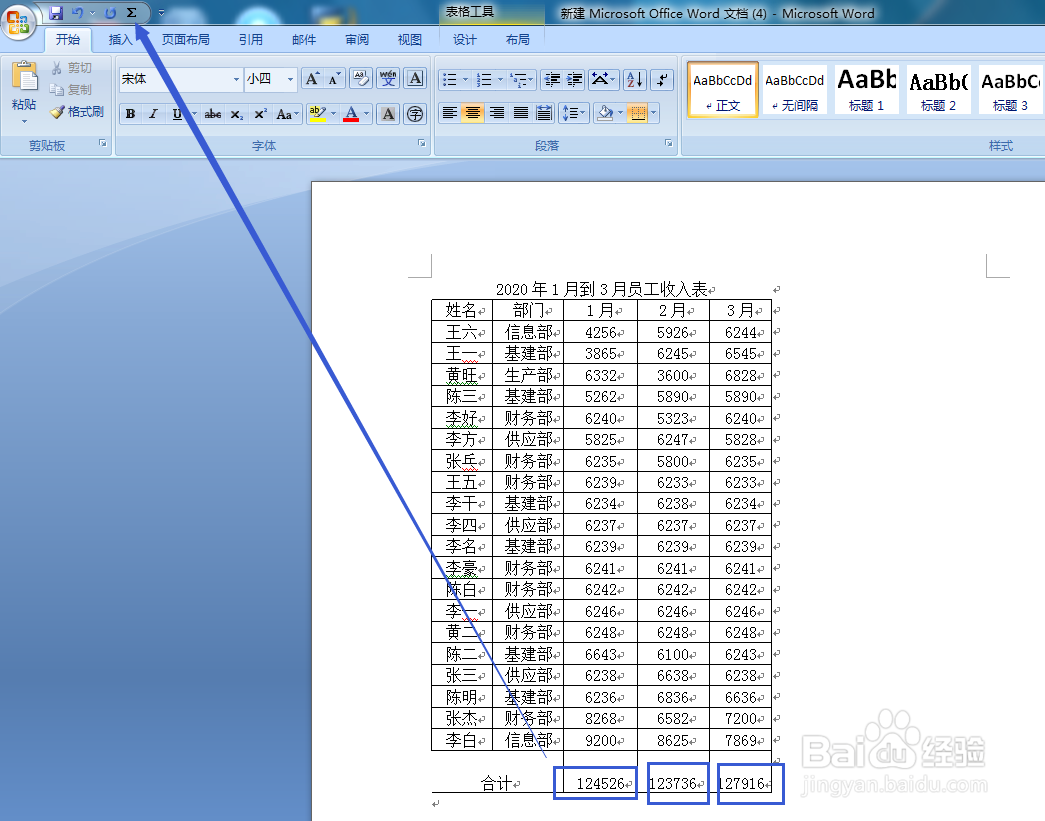Switch to 邮件 tab

pos(304,40)
